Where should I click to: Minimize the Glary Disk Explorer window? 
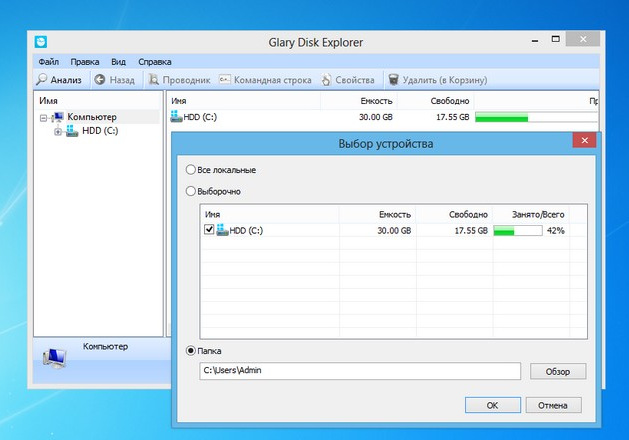pos(535,40)
